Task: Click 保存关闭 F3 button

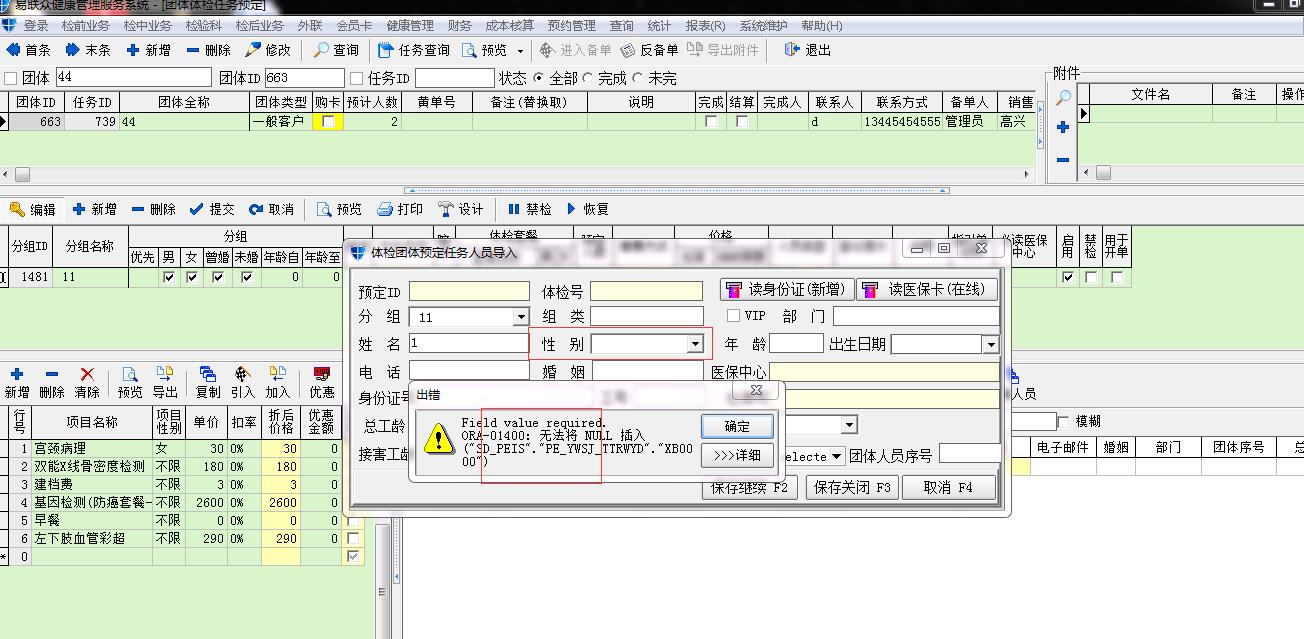Action: [x=853, y=488]
